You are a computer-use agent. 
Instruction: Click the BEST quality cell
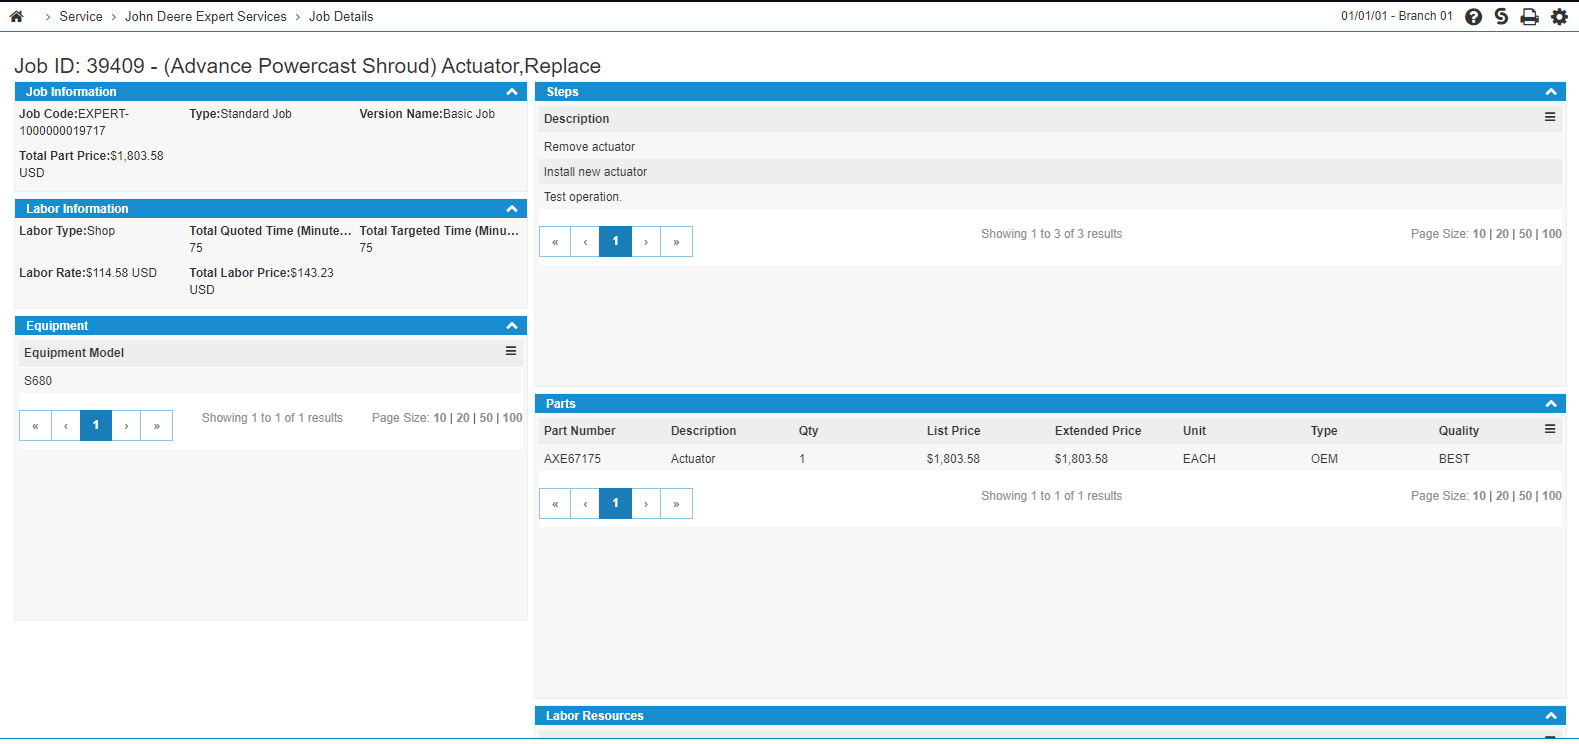1455,459
